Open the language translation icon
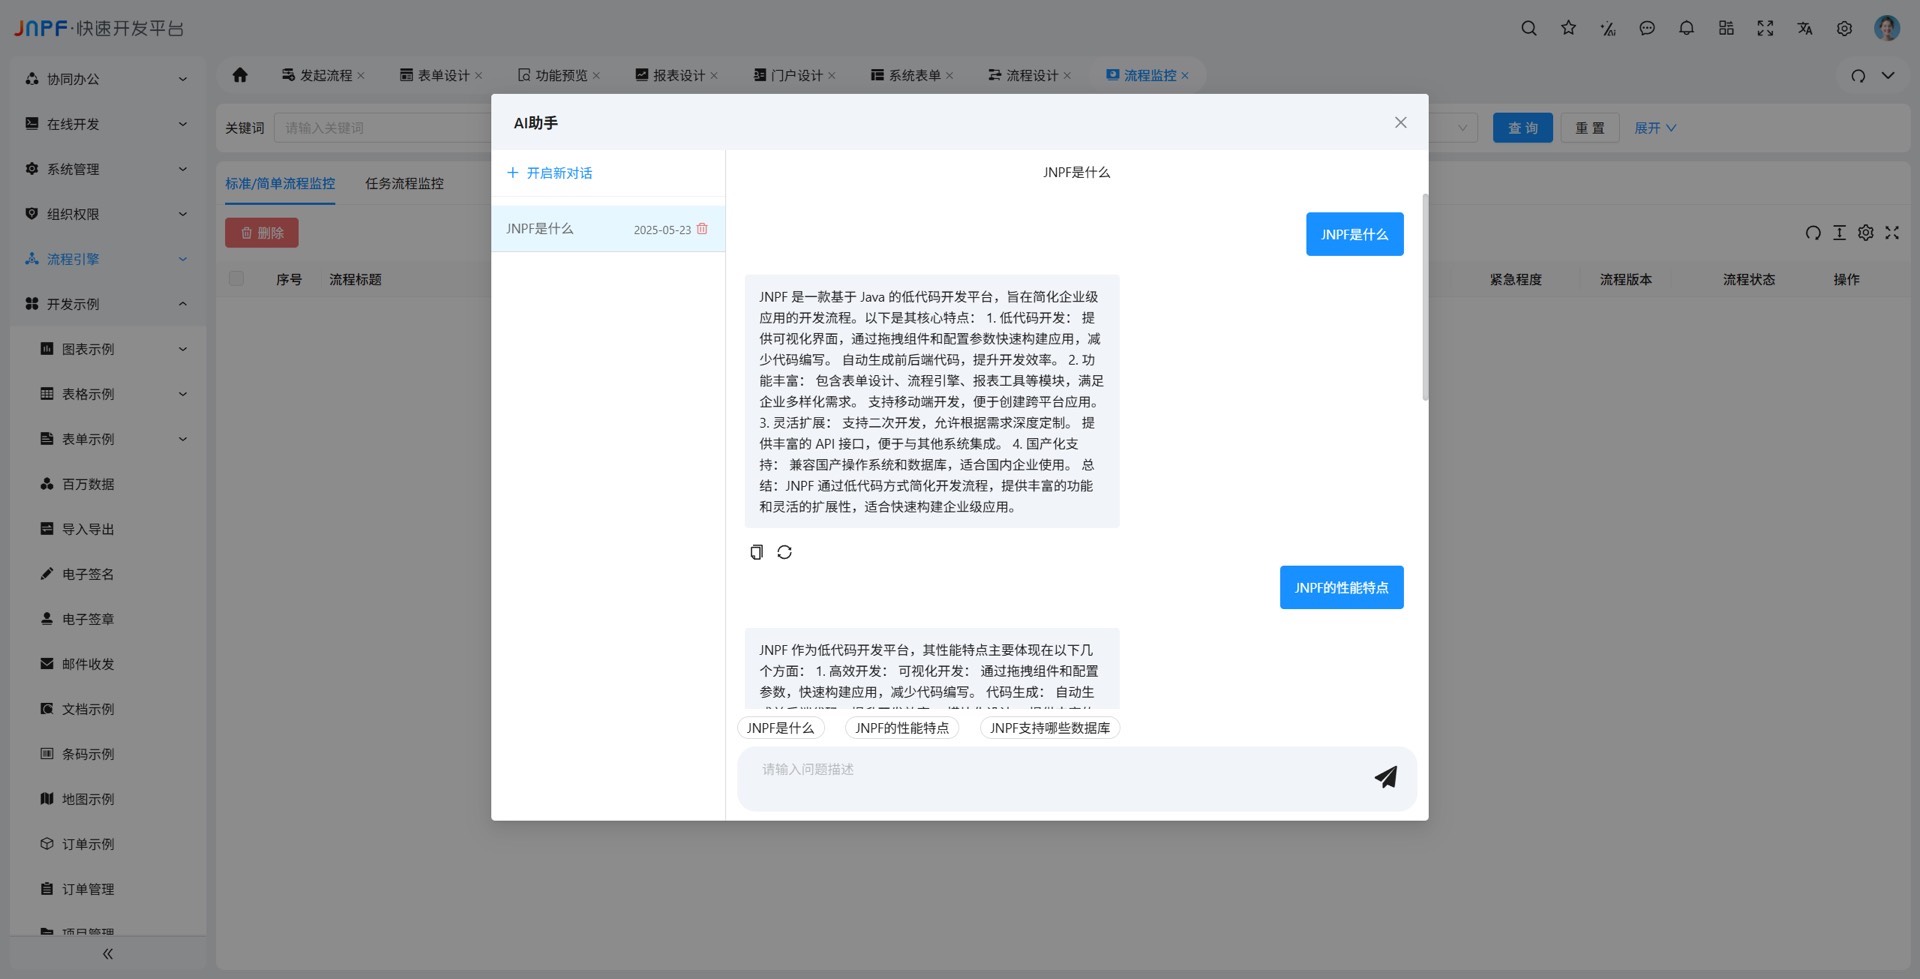The image size is (1920, 979). (x=1804, y=28)
